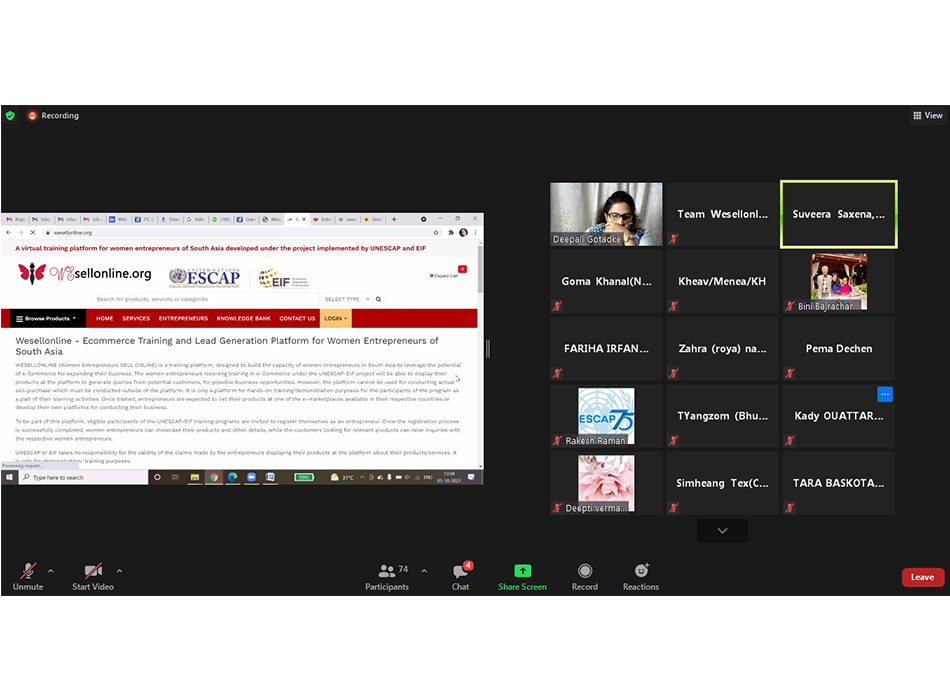Viewport: 950px width, 700px height.
Task: Open ENTREPRENEURS in the website nav bar
Action: tap(183, 318)
